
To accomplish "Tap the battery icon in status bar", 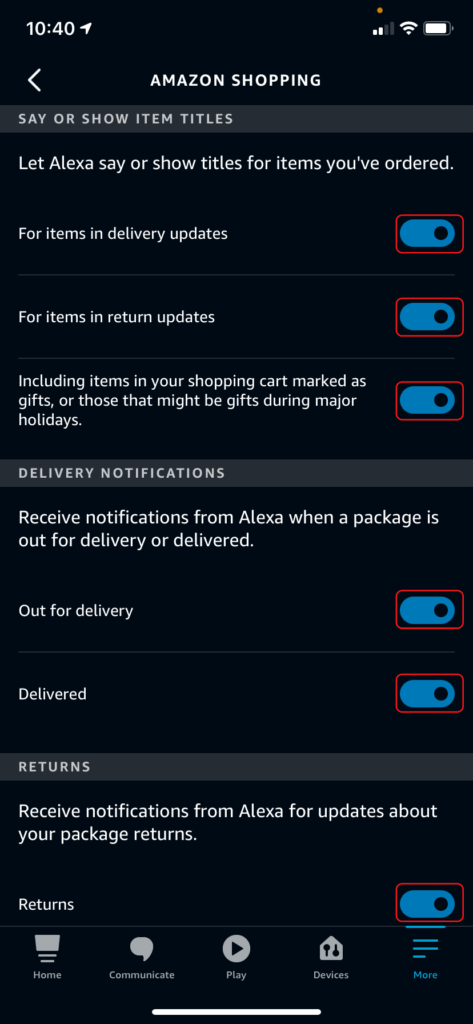I will coord(438,29).
